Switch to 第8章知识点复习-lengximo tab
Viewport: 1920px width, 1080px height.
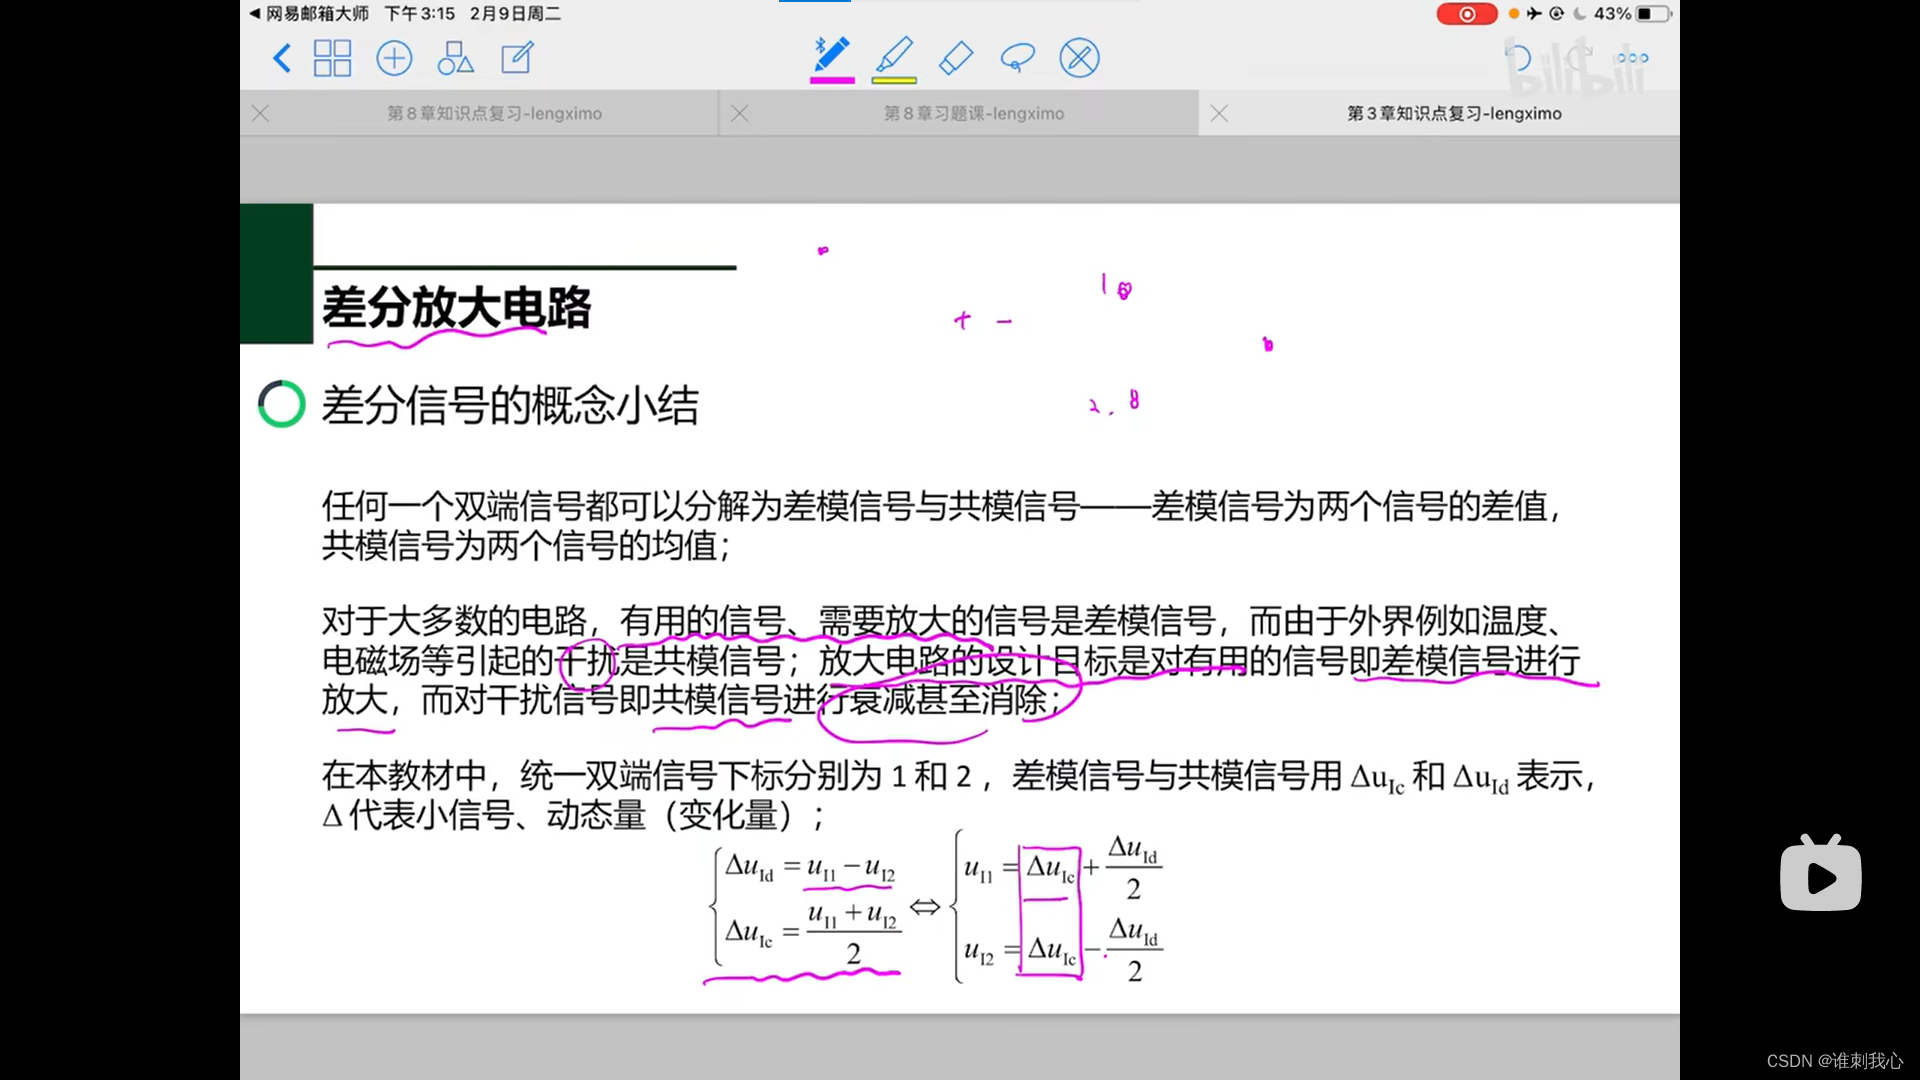(x=494, y=114)
